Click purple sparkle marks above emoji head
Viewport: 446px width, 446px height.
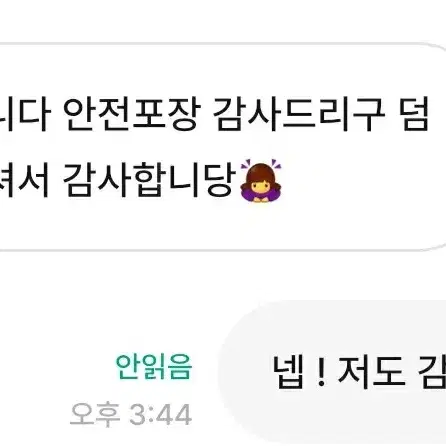(x=261, y=163)
